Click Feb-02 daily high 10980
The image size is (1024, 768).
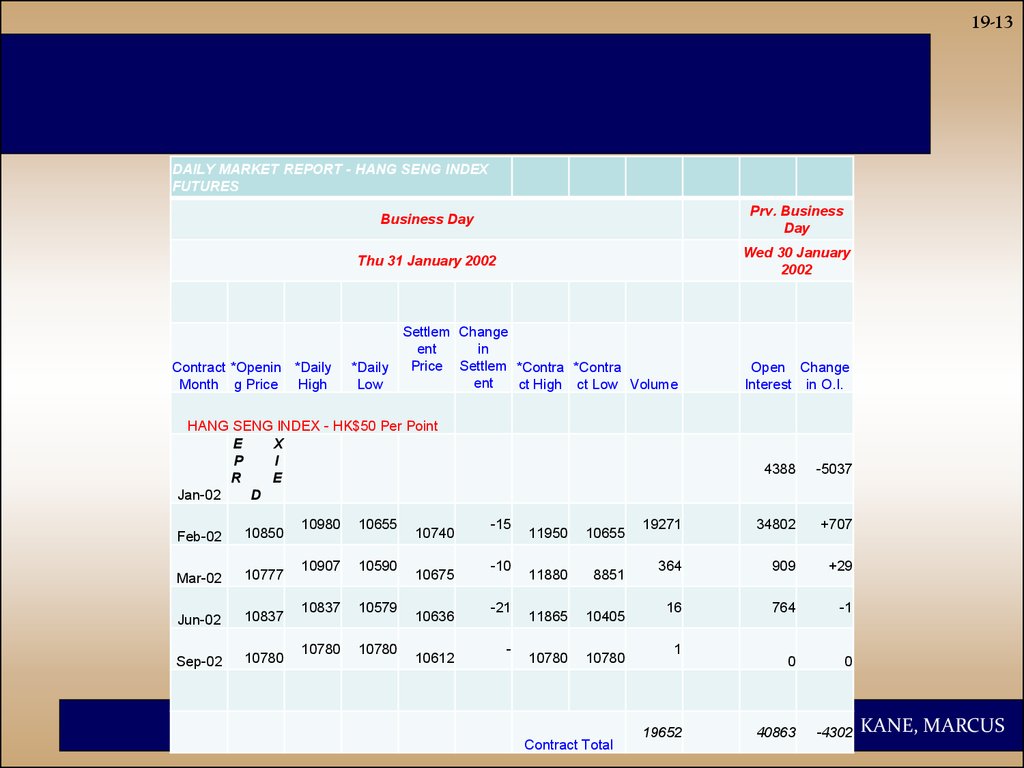321,524
